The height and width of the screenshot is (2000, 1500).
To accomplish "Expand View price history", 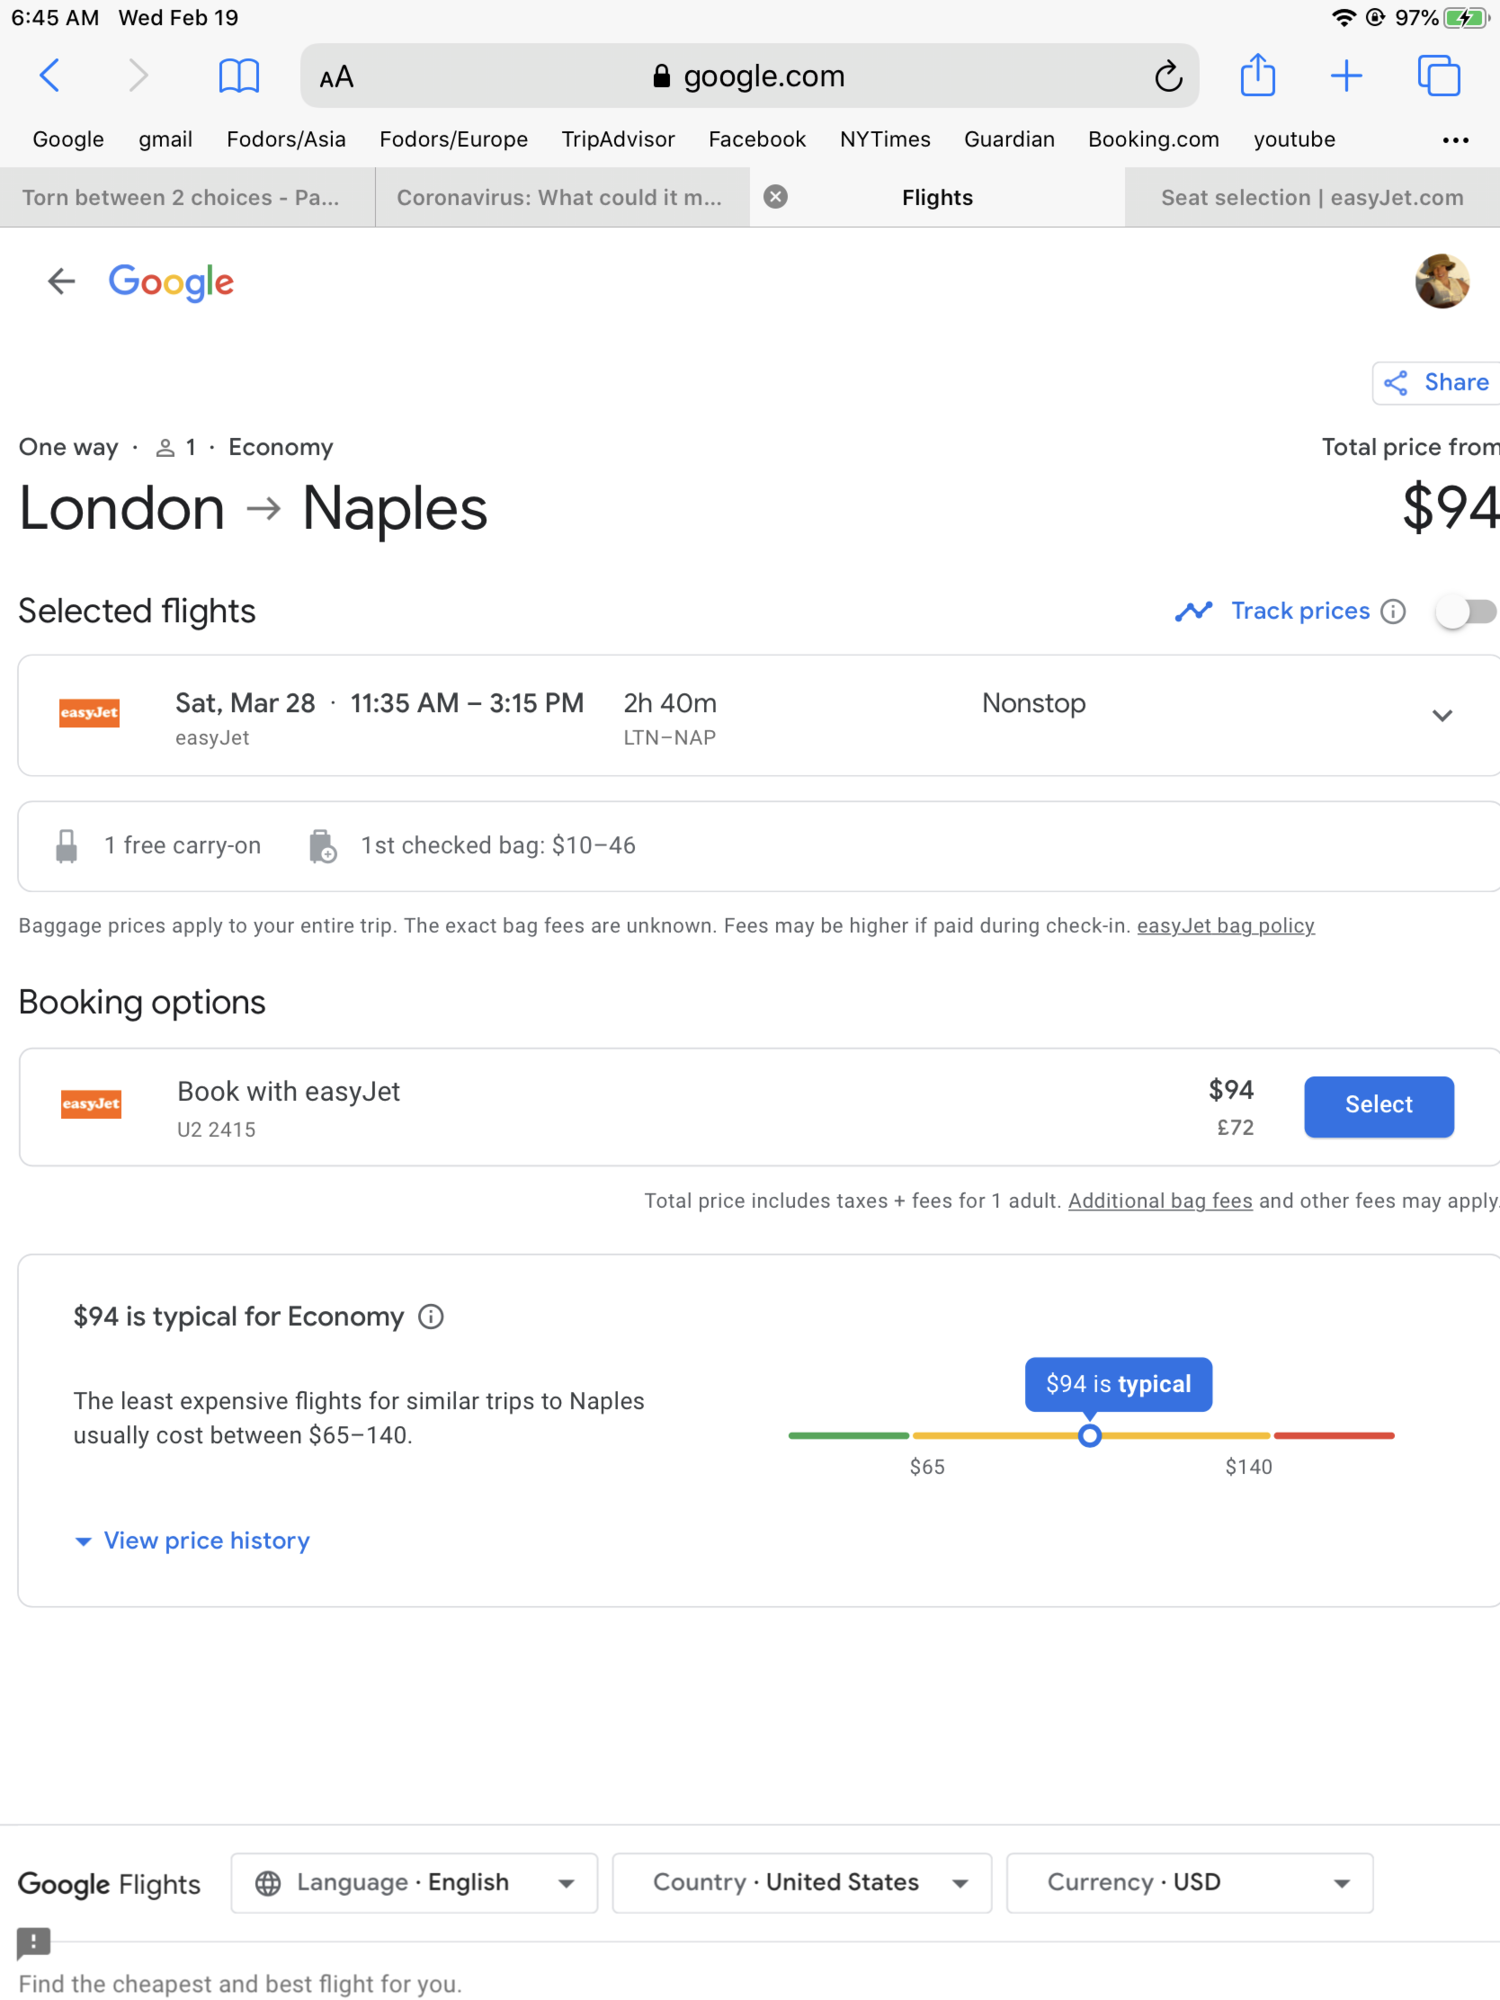I will pos(193,1541).
